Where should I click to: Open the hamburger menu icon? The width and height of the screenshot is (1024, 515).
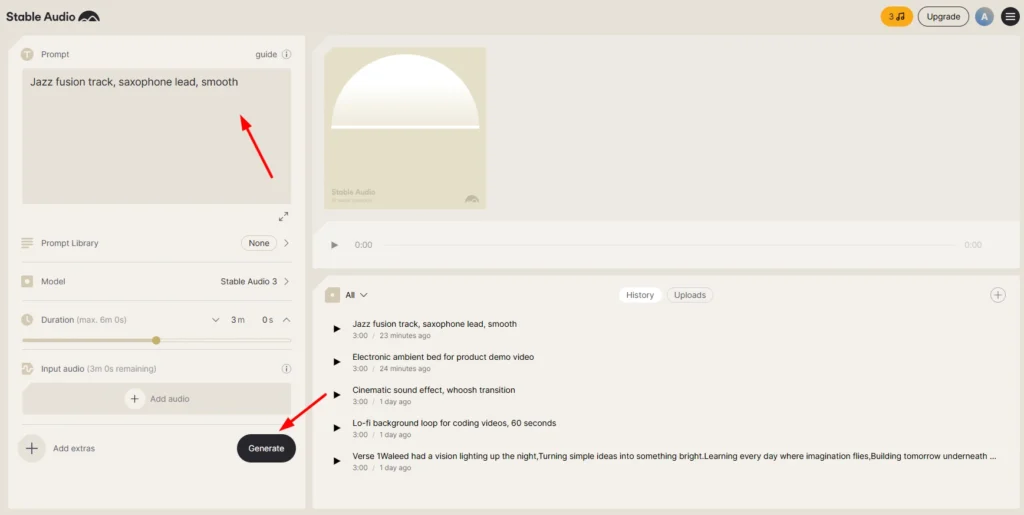1010,17
